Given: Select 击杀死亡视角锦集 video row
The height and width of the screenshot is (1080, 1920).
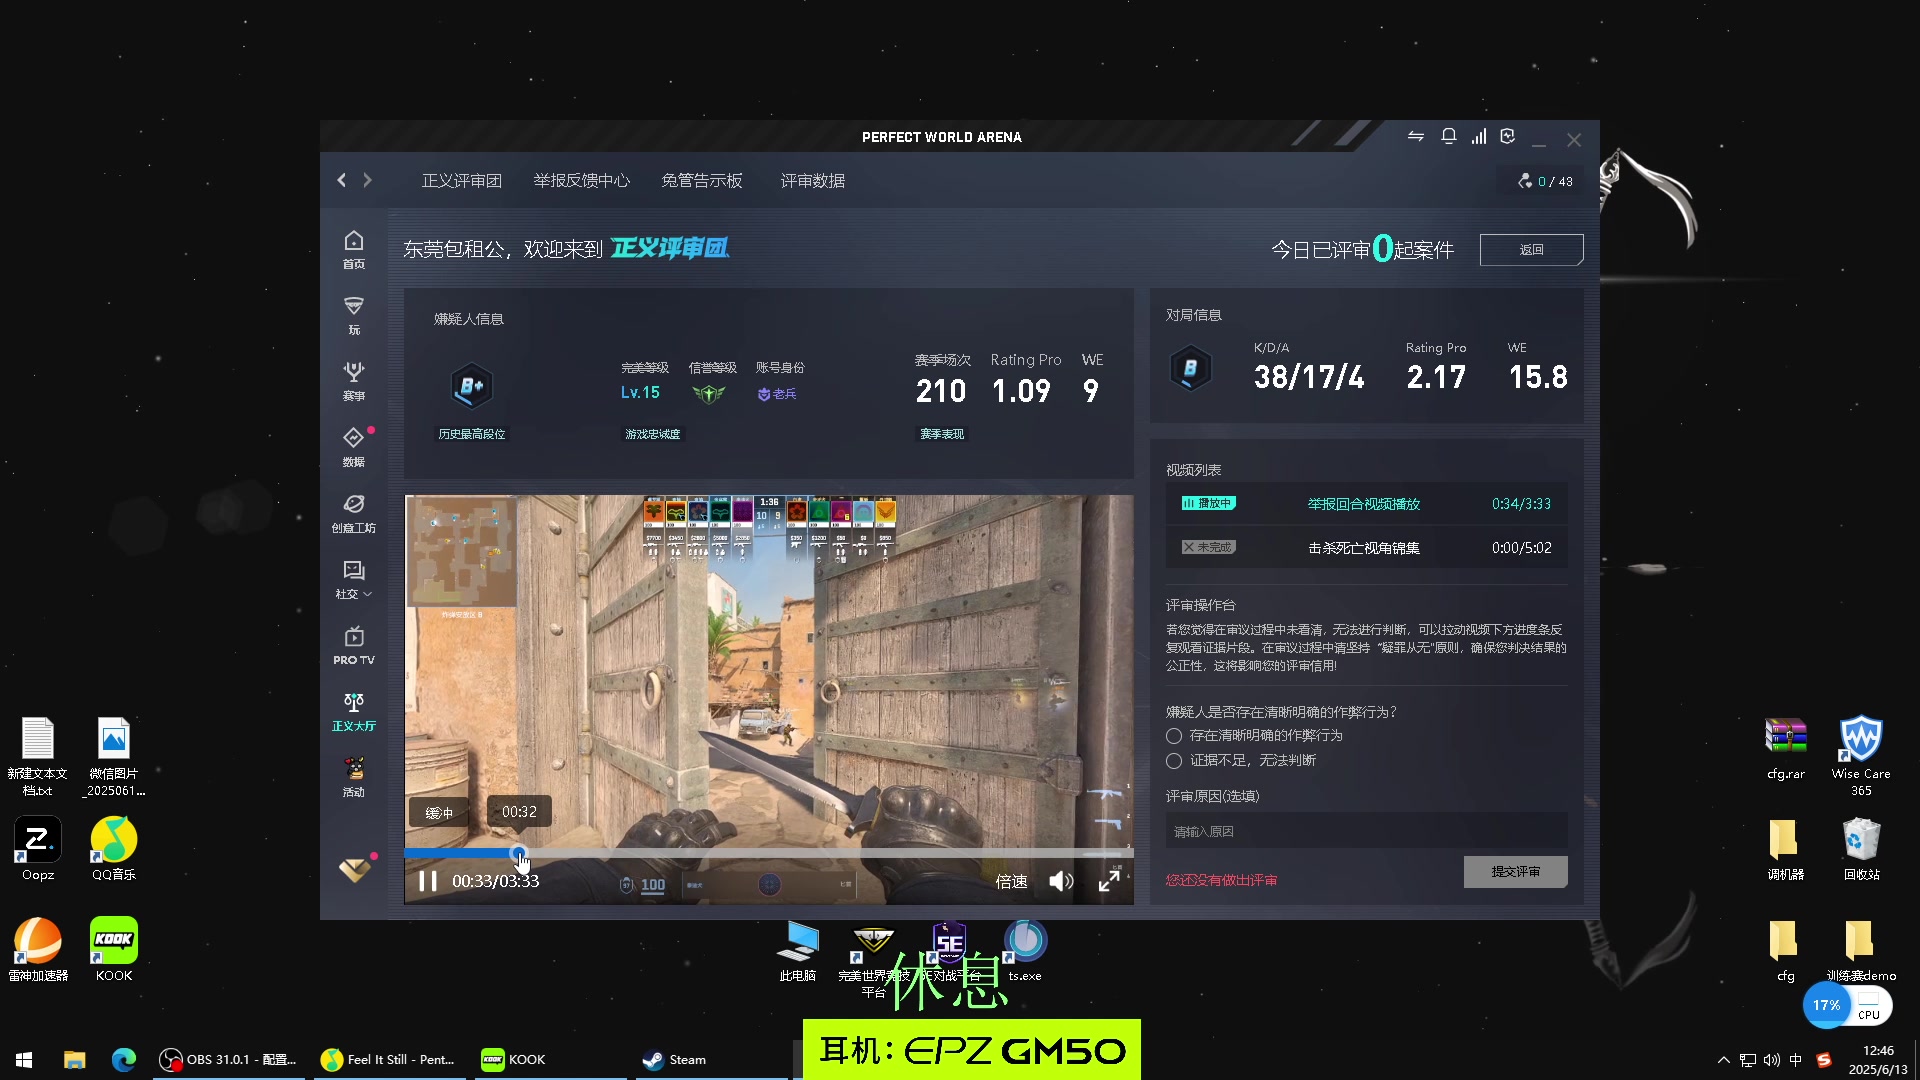Looking at the screenshot, I should (1366, 548).
